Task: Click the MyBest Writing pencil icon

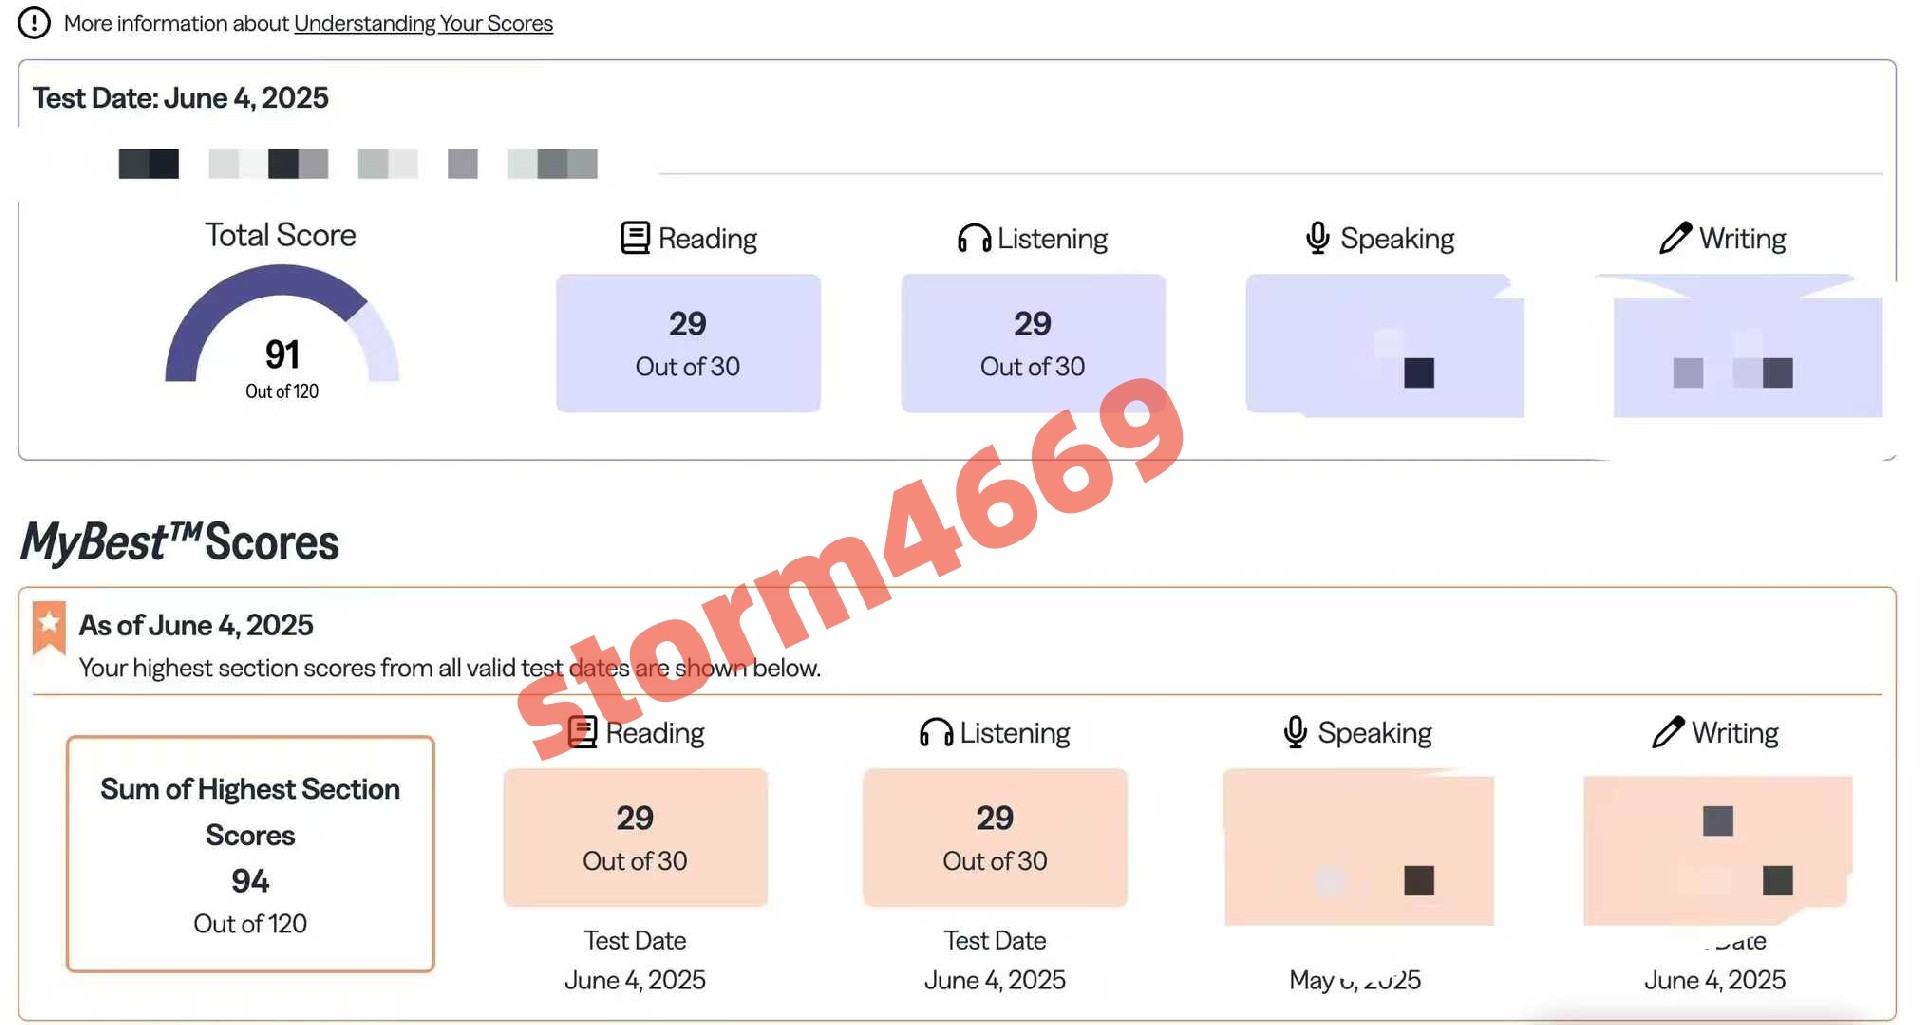Action: pos(1668,732)
